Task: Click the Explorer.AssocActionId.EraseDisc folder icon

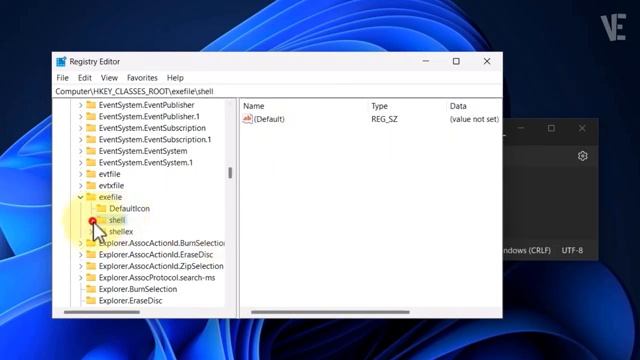Action: [x=91, y=254]
